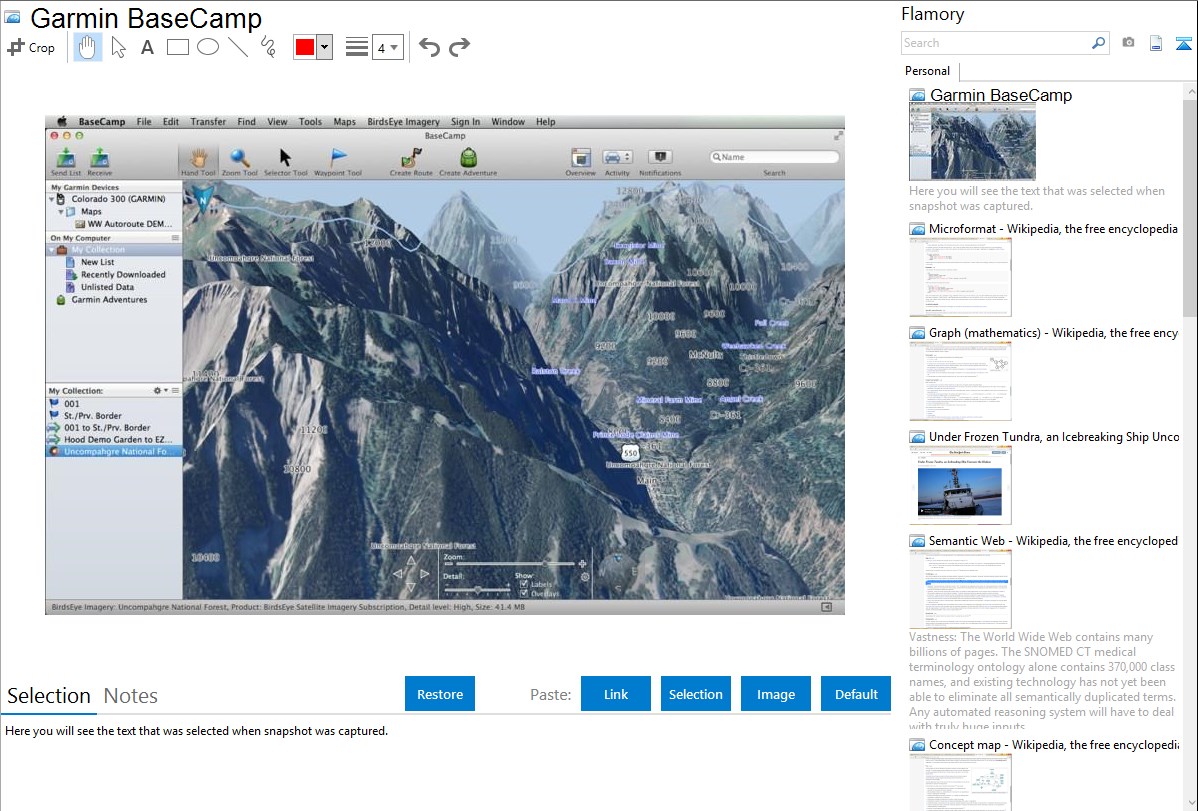Click the Create Adventure backpack icon
This screenshot has width=1198, height=811.
coord(468,158)
